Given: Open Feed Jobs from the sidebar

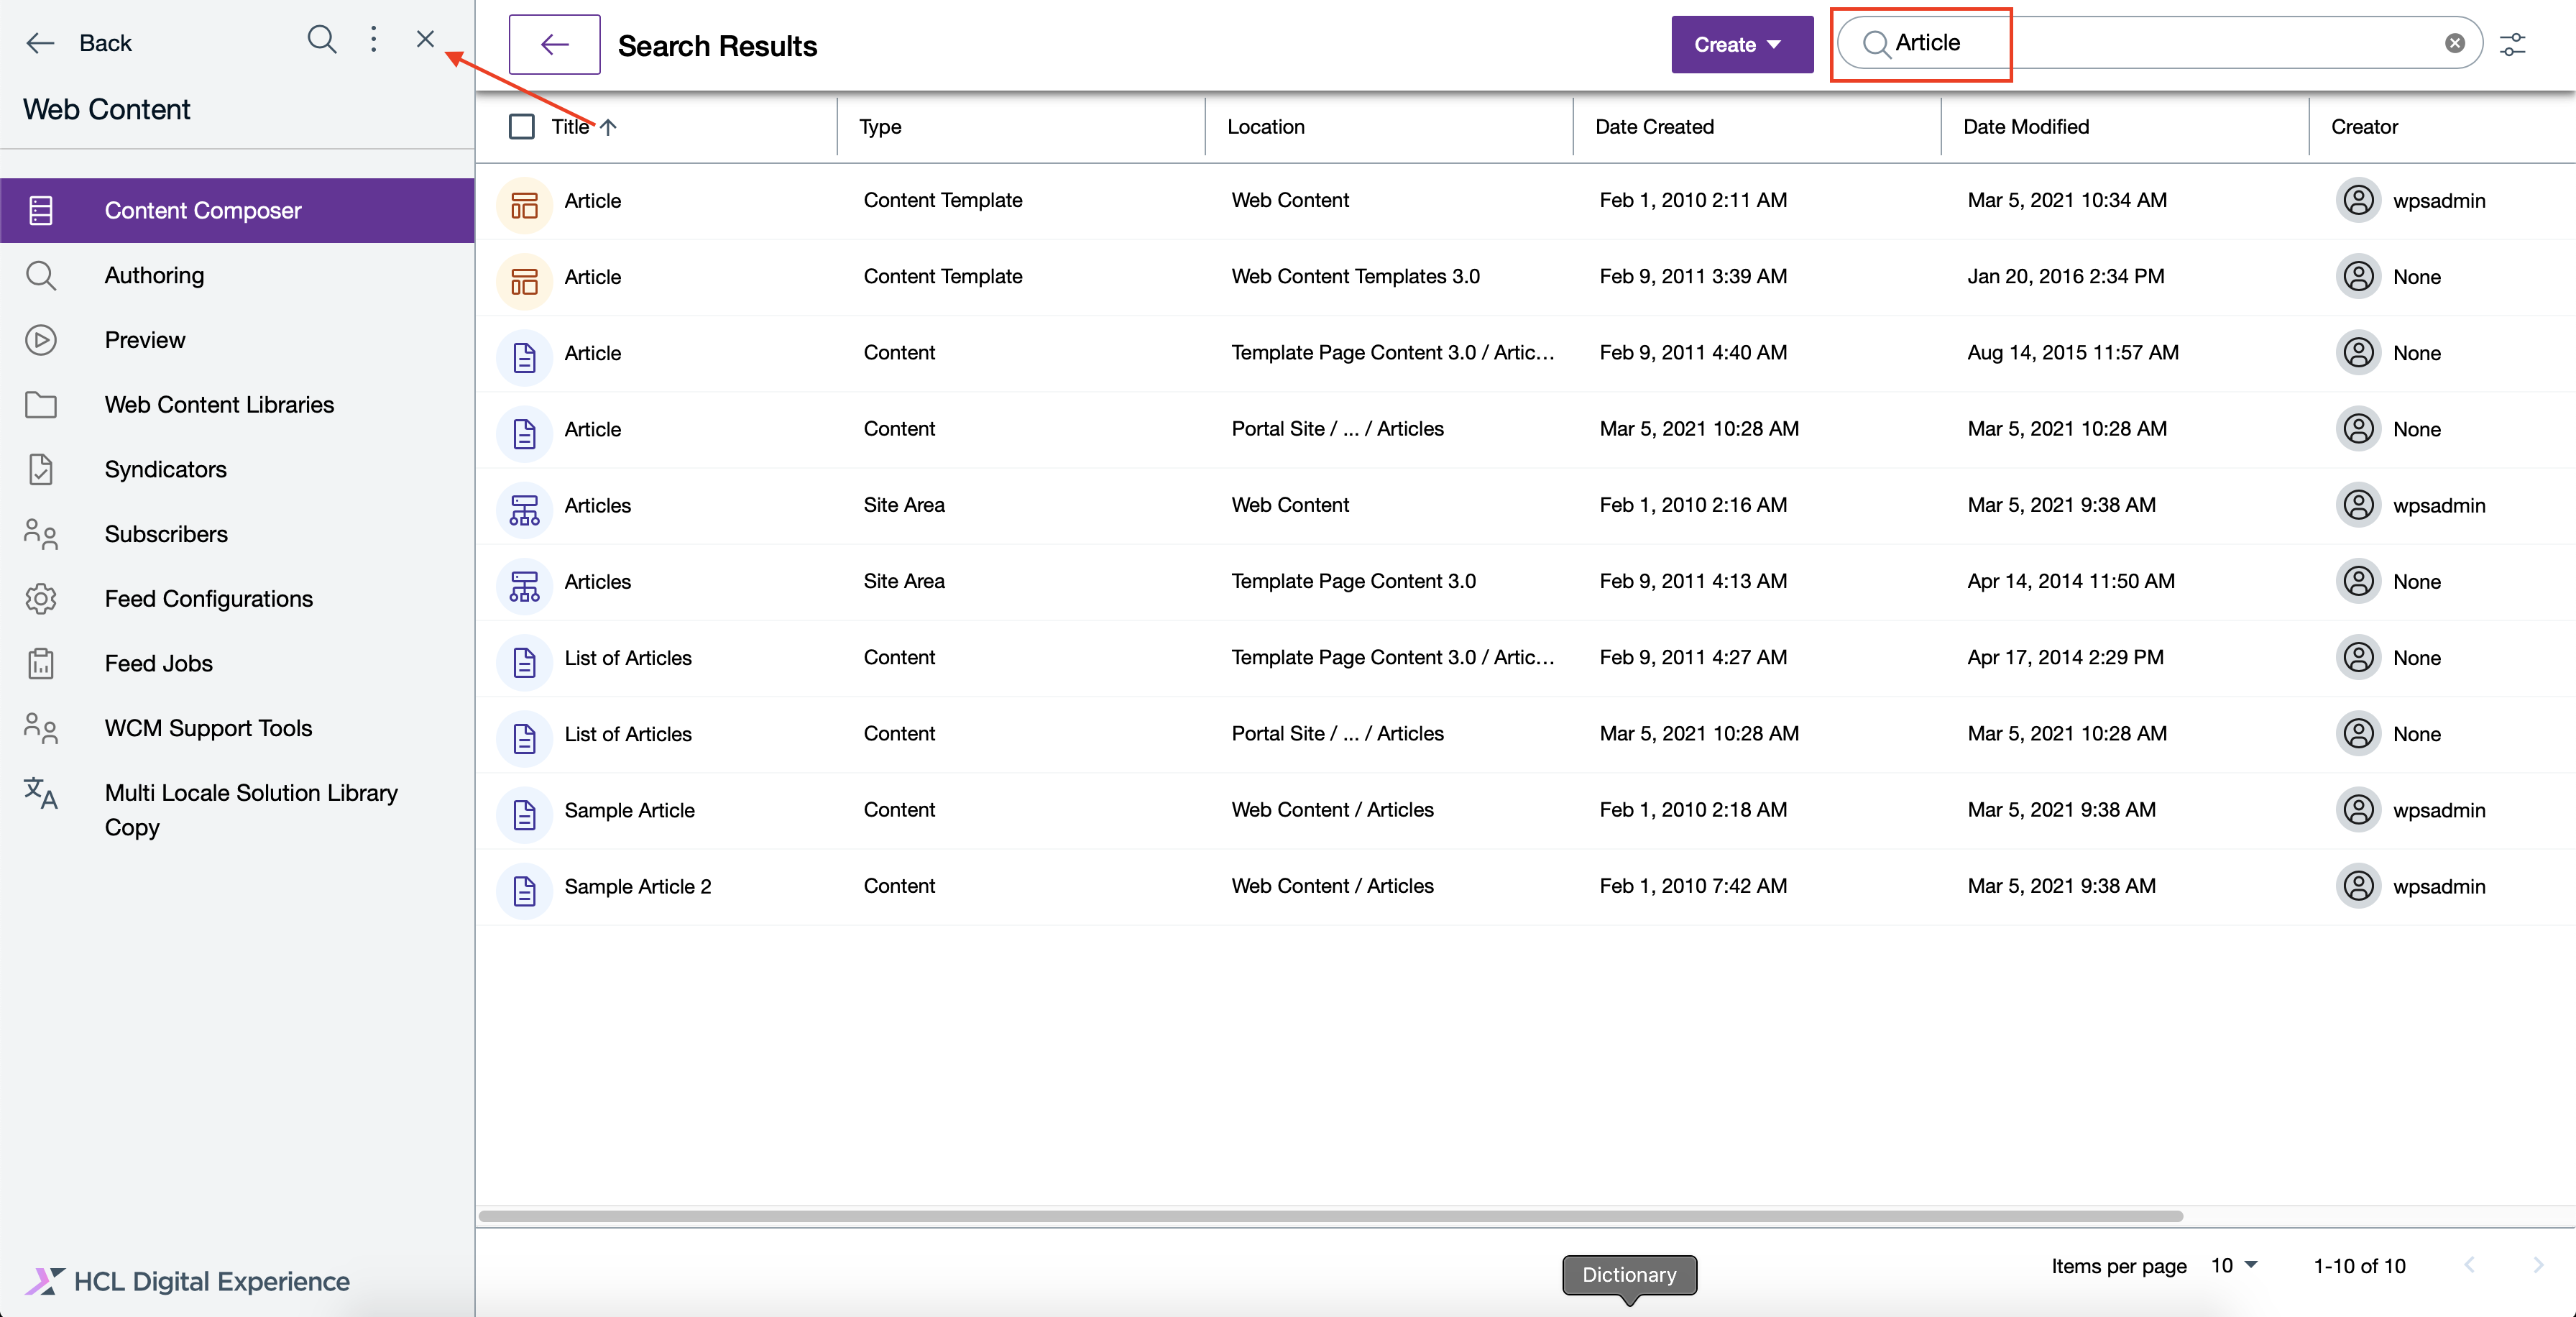Looking at the screenshot, I should point(158,663).
